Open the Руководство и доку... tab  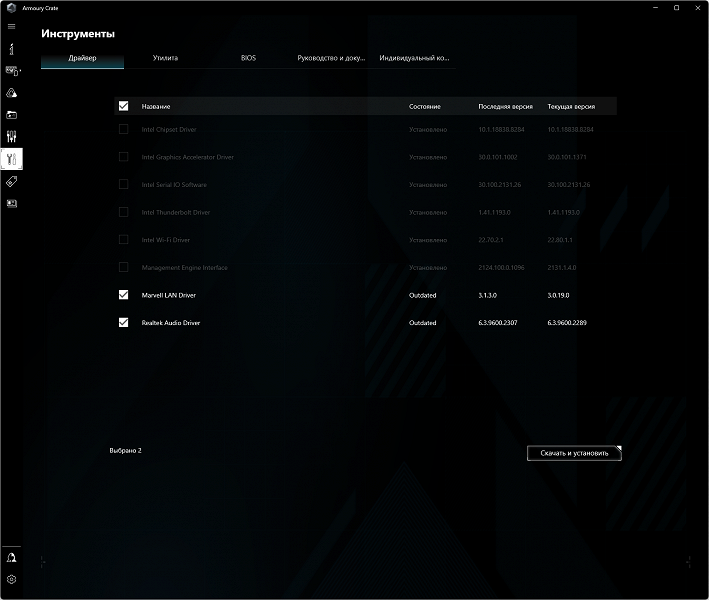click(x=331, y=58)
